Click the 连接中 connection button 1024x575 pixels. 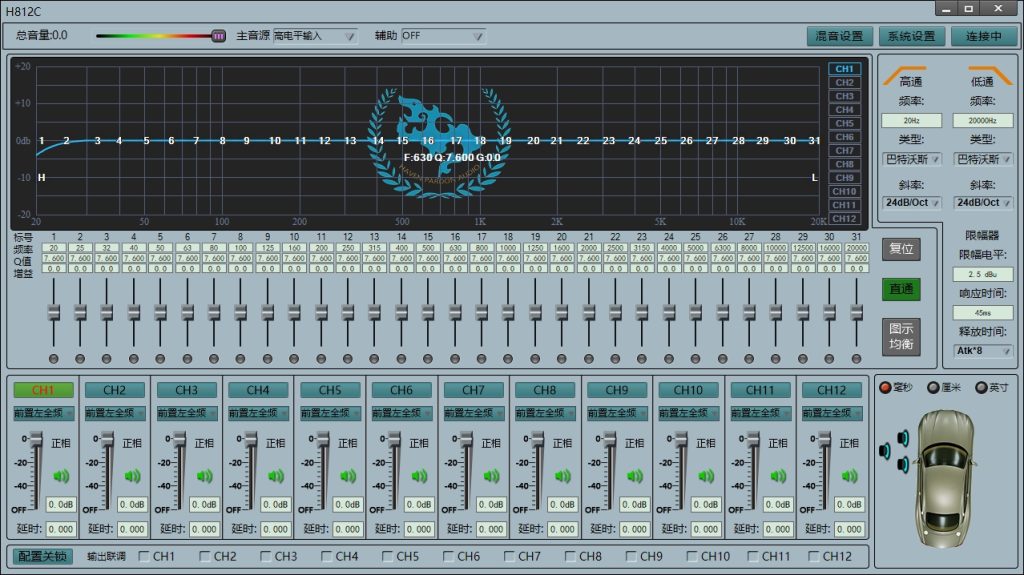click(984, 36)
